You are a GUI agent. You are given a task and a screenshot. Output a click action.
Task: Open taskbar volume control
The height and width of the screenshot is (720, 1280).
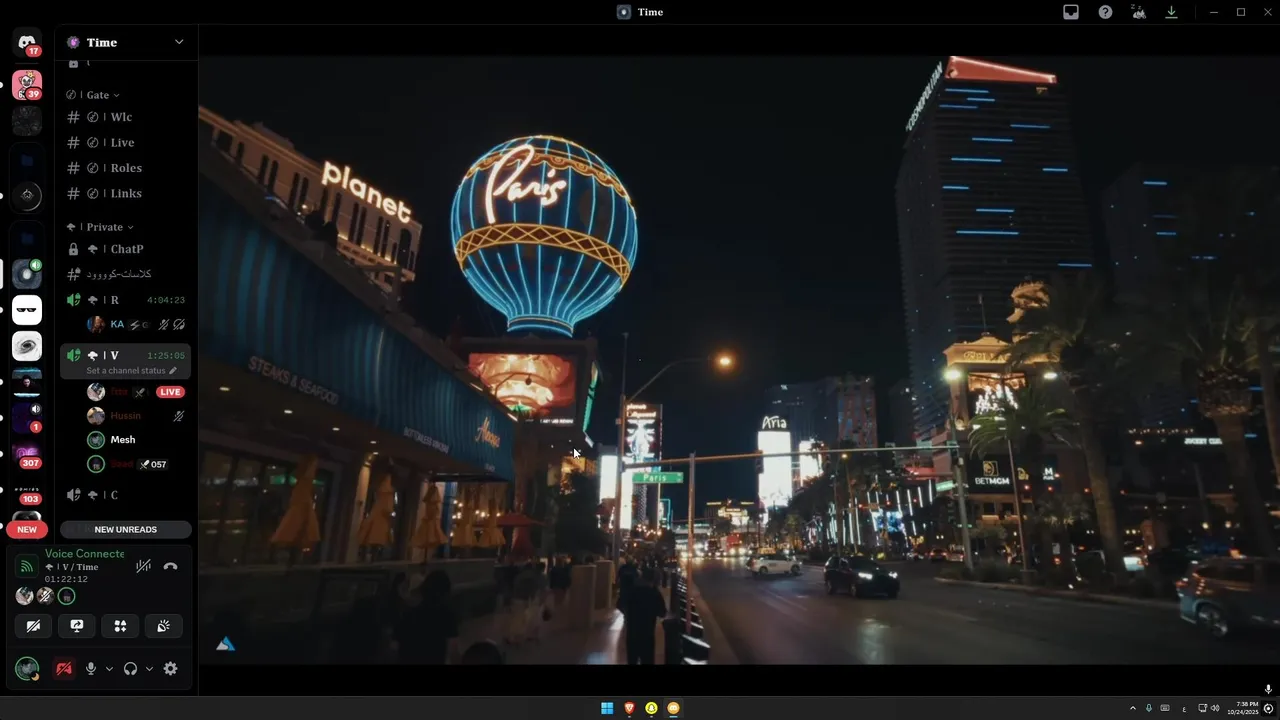click(1215, 708)
